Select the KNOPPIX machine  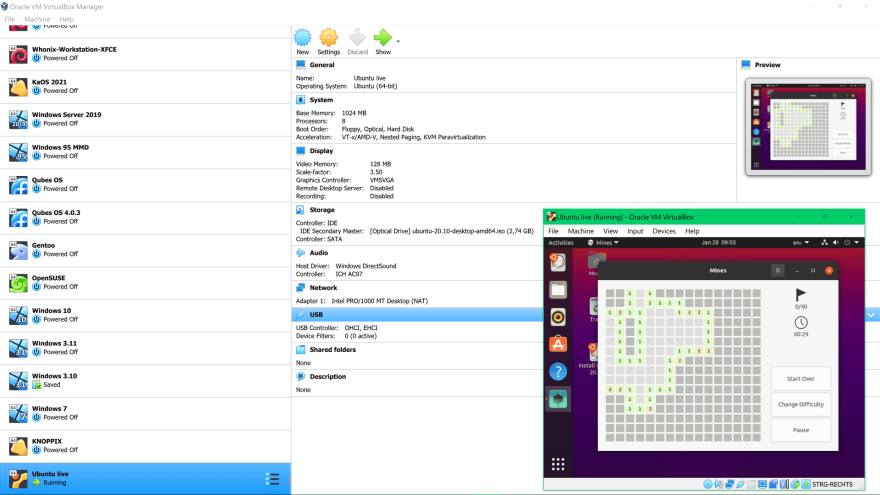coord(145,446)
